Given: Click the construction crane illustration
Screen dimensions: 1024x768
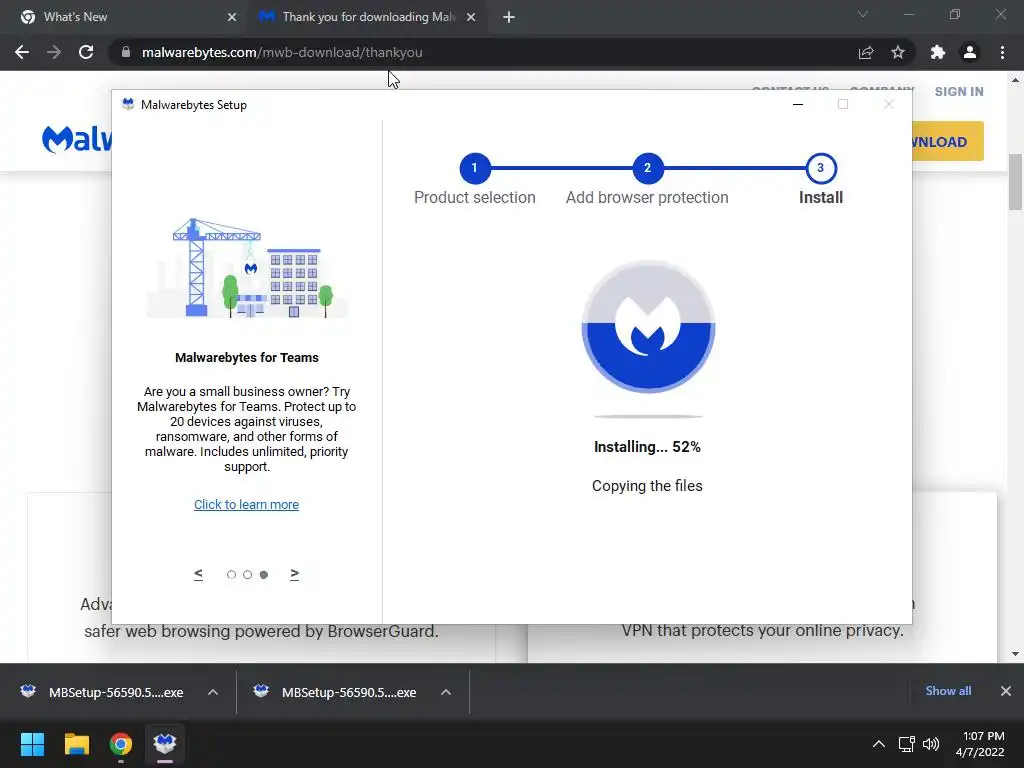Looking at the screenshot, I should point(247,268).
